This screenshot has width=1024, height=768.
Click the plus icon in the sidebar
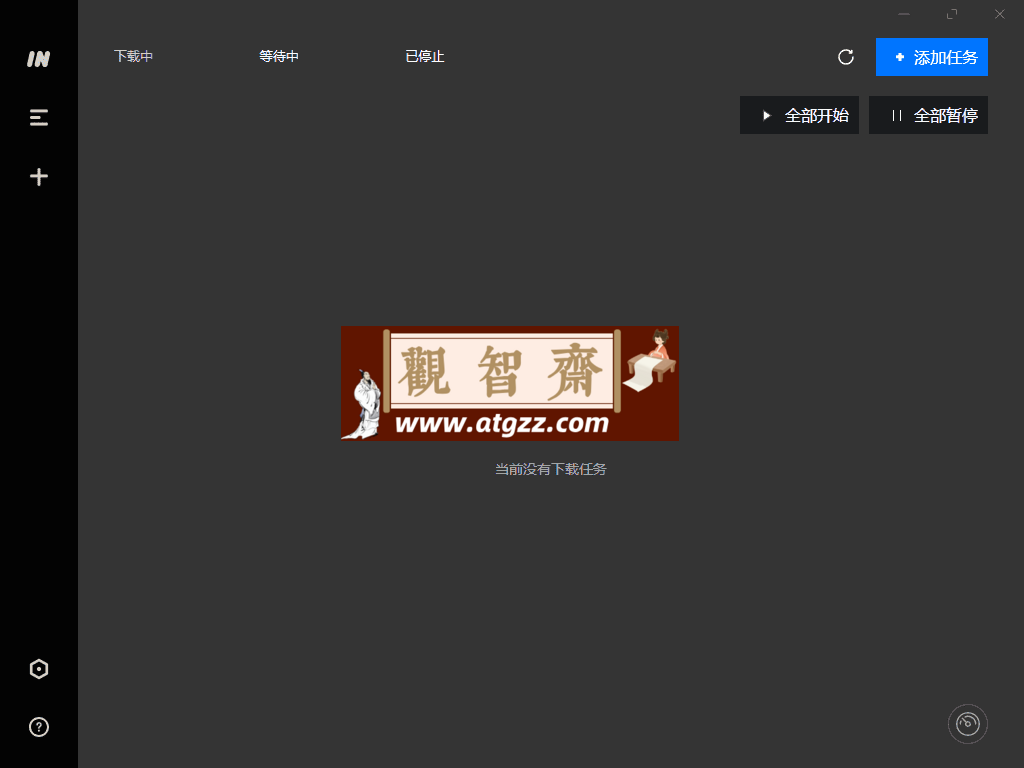pyautogui.click(x=39, y=176)
